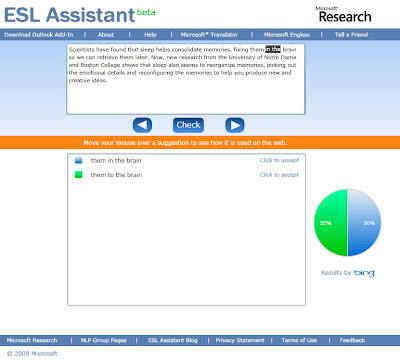Select the 'them to the brain' suggestion text
This screenshot has width=400, height=360.
(x=116, y=175)
